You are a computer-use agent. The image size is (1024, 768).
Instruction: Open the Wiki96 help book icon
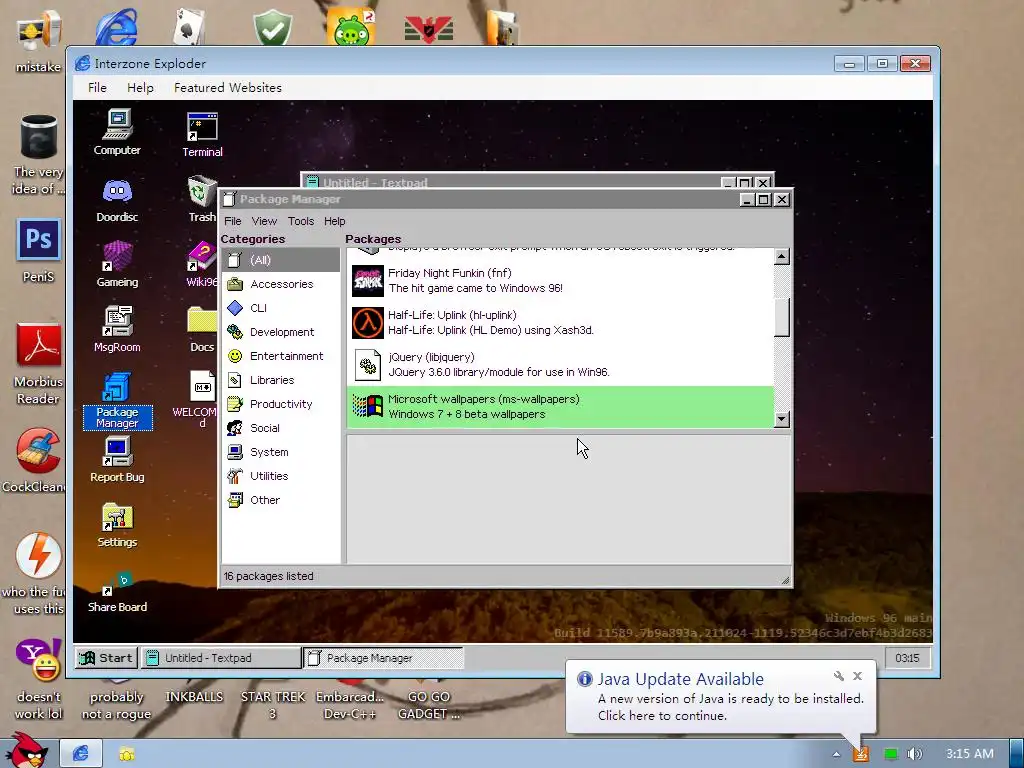202,264
